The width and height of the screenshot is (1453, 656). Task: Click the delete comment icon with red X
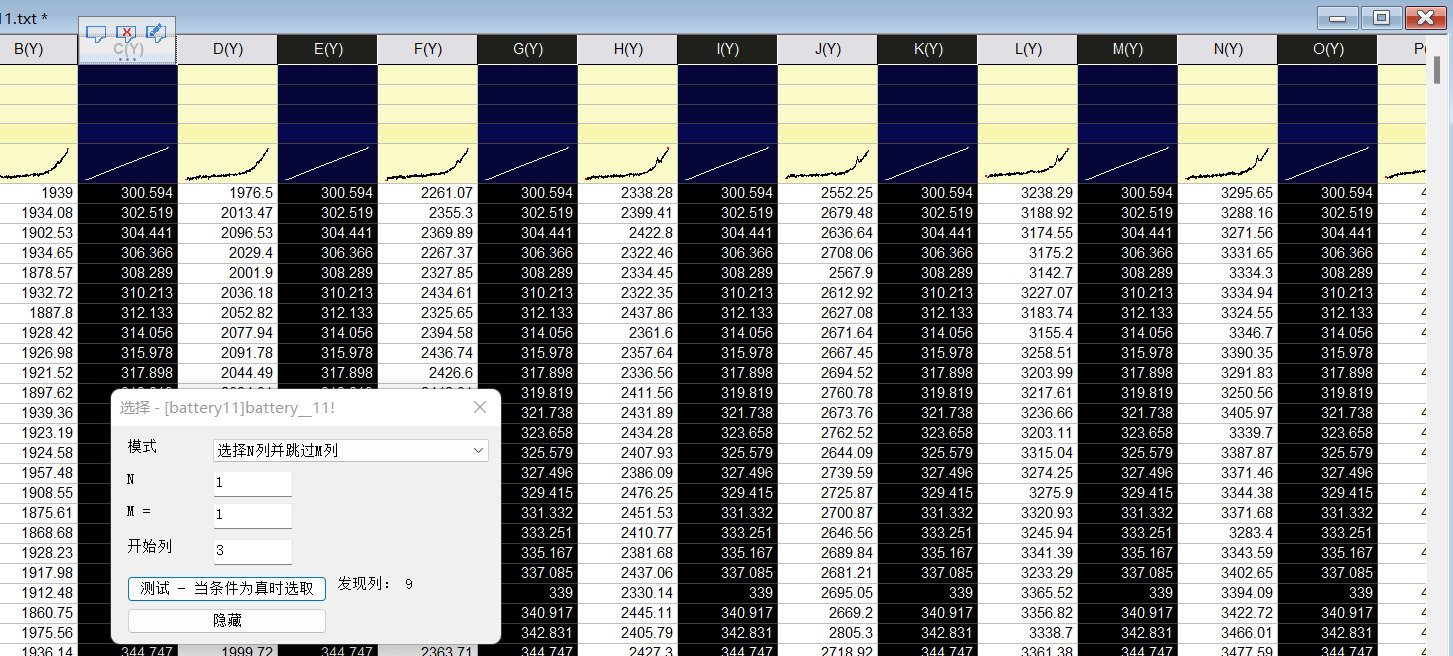tap(126, 33)
